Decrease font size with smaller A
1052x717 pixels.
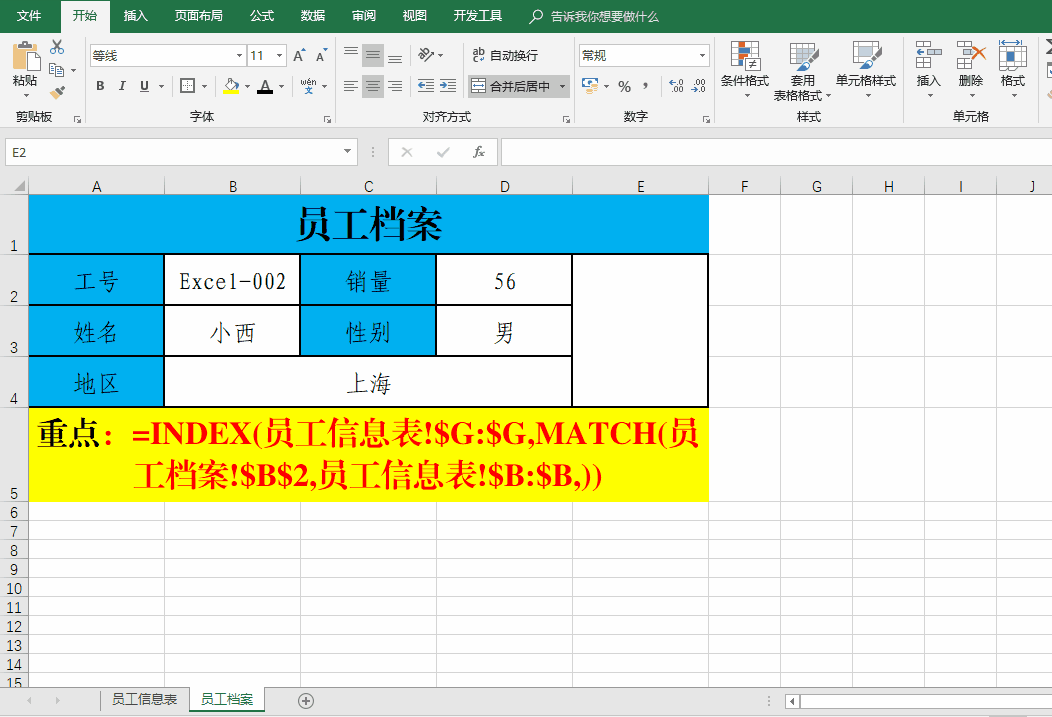321,56
